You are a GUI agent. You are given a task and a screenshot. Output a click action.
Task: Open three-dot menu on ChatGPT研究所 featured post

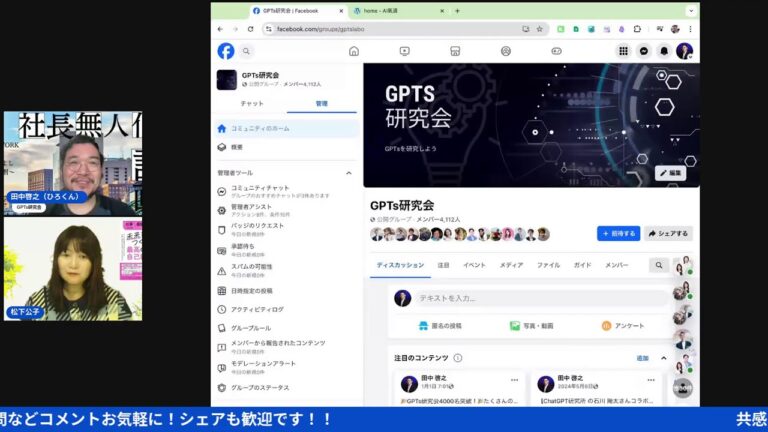pyautogui.click(x=650, y=380)
